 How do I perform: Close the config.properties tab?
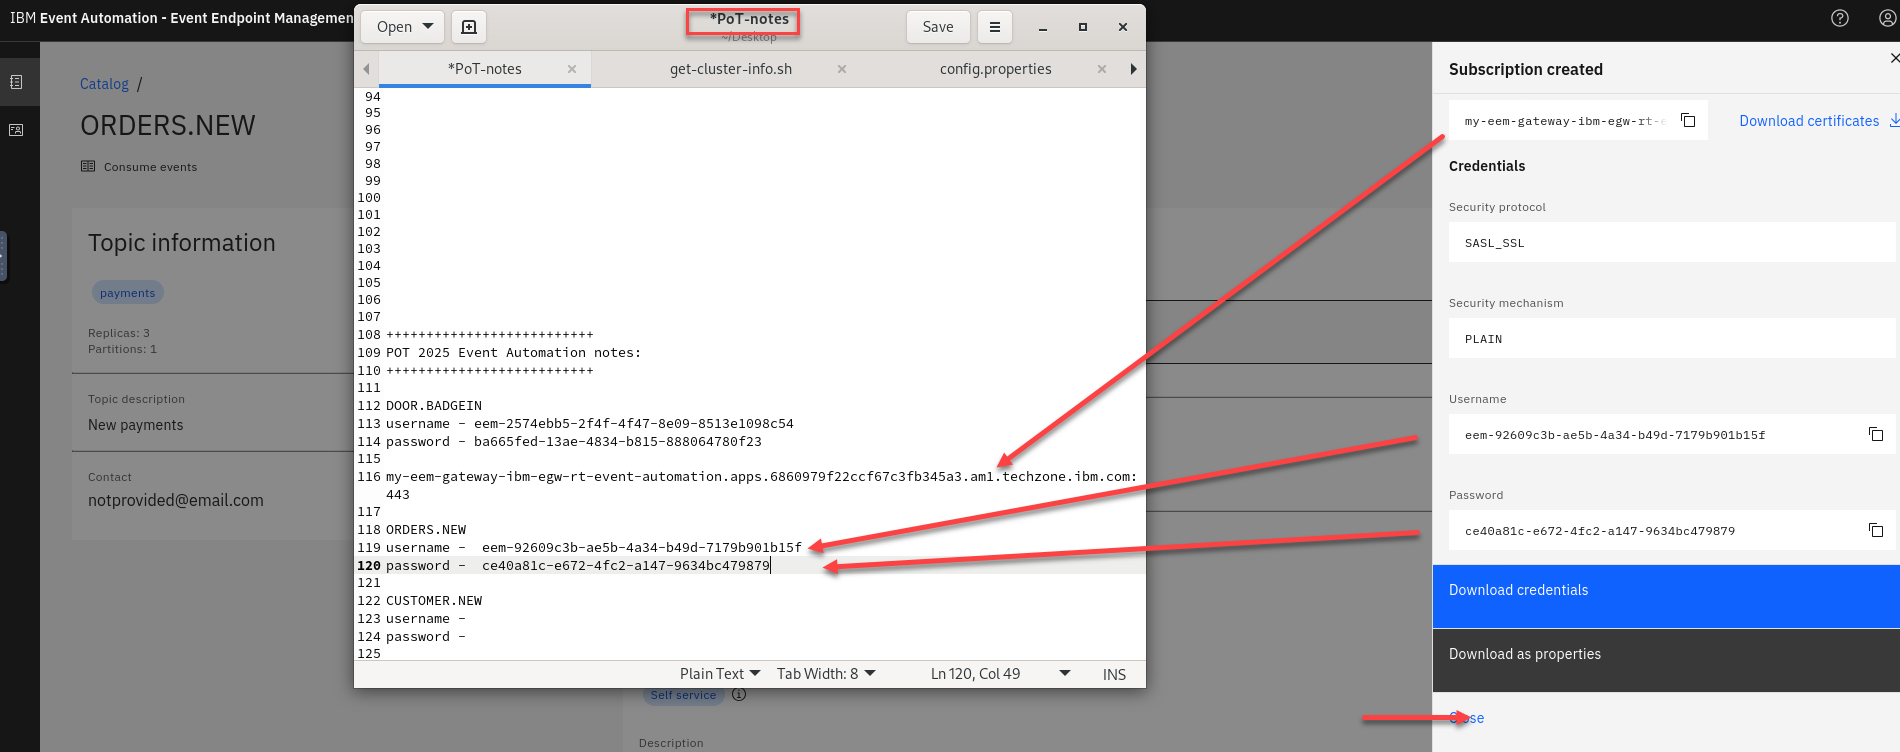coord(1101,69)
